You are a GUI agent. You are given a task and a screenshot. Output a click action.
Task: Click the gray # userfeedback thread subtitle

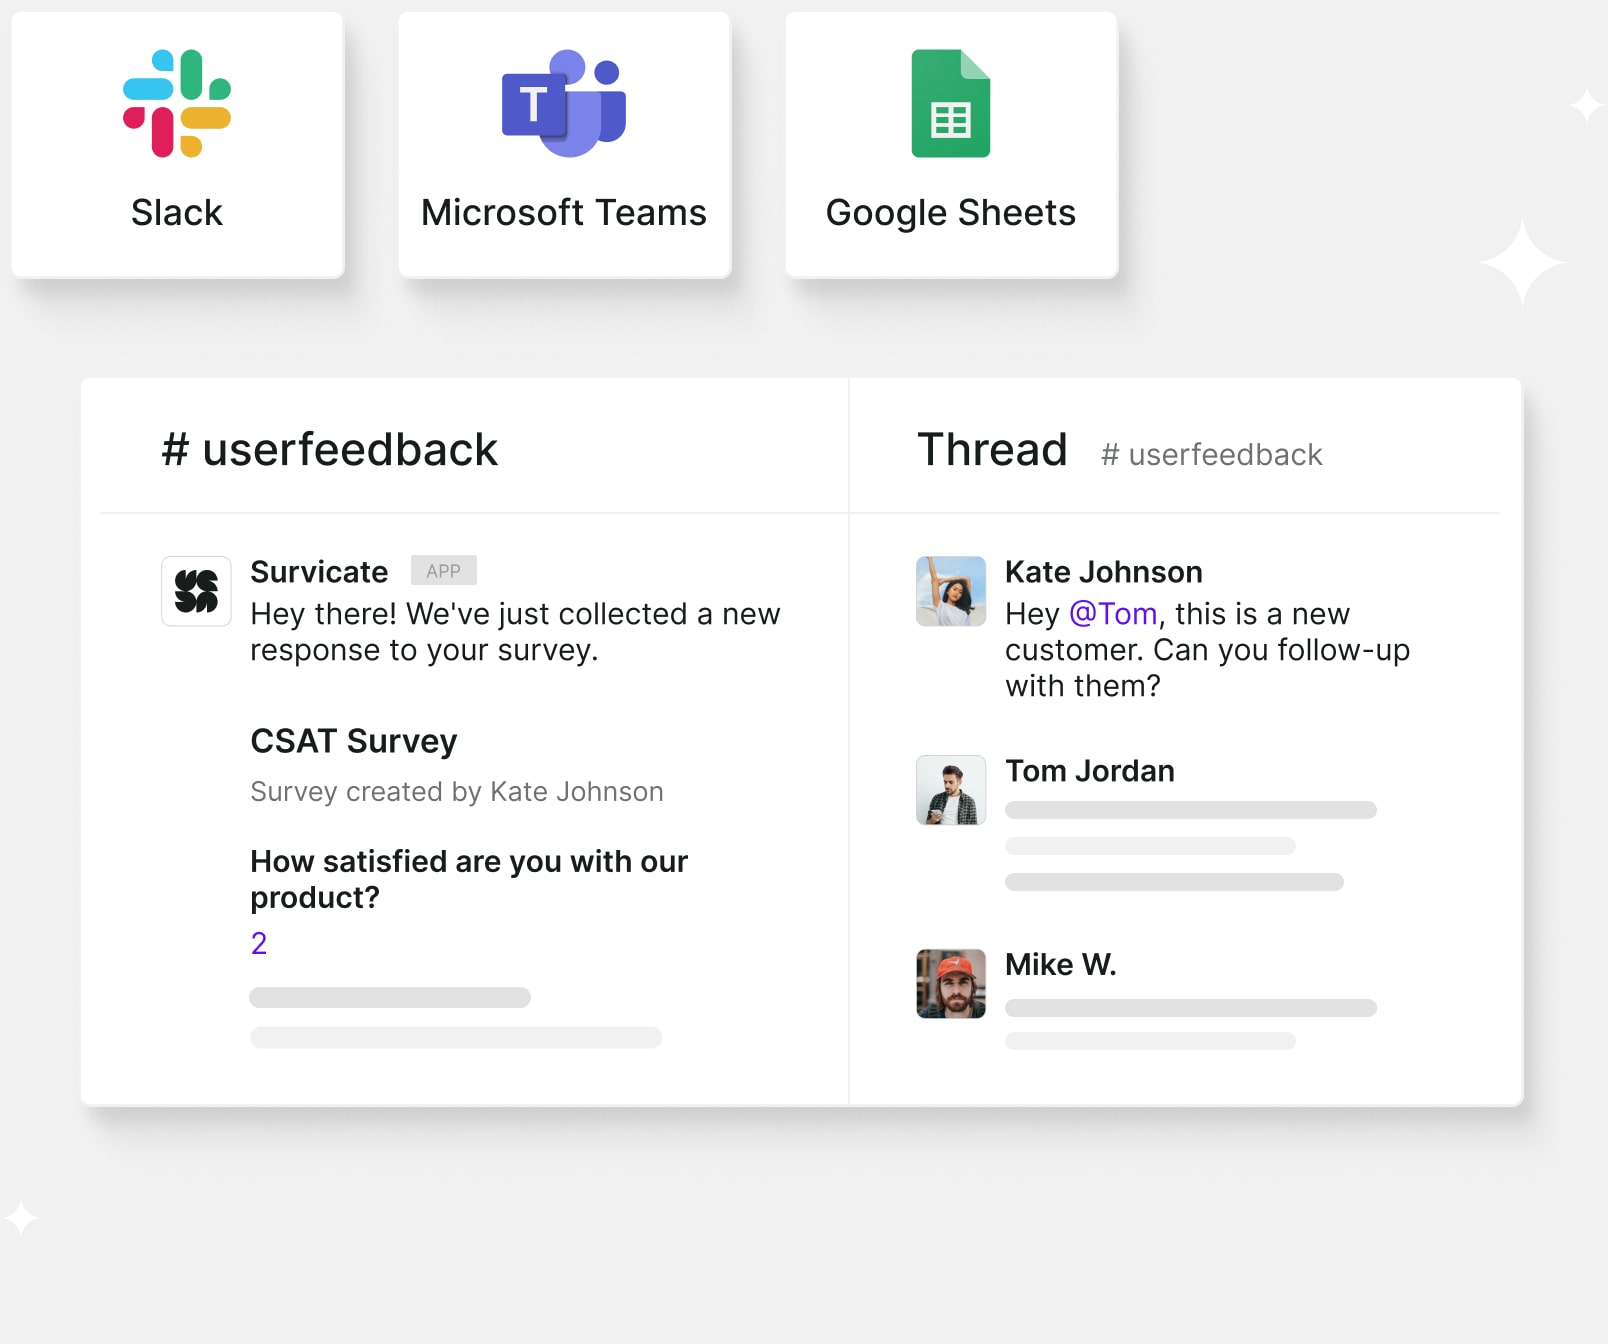(1212, 455)
